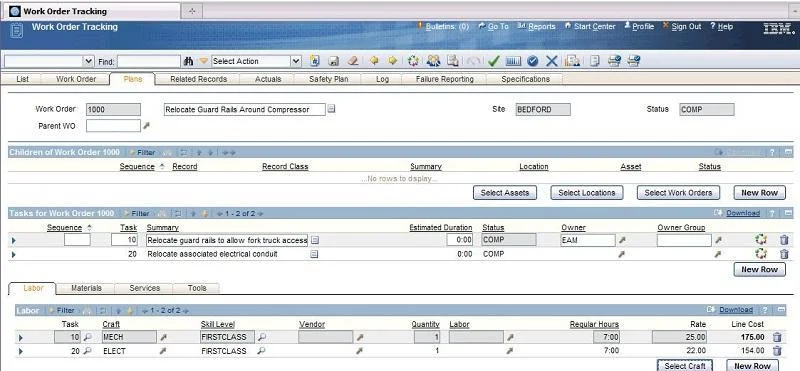Image resolution: width=800 pixels, height=371 pixels.
Task: Expand details of Task 10 row
Action: click(x=13, y=240)
